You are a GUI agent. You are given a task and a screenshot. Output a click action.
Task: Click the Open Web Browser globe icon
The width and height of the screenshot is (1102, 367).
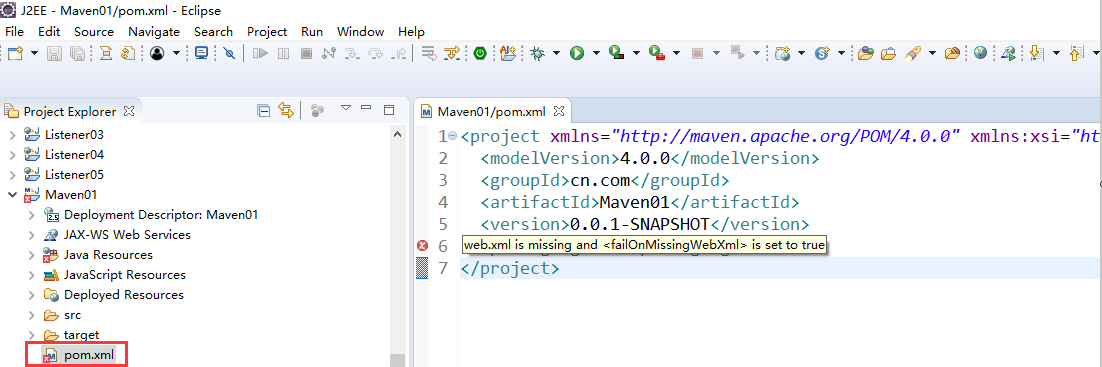click(x=980, y=53)
